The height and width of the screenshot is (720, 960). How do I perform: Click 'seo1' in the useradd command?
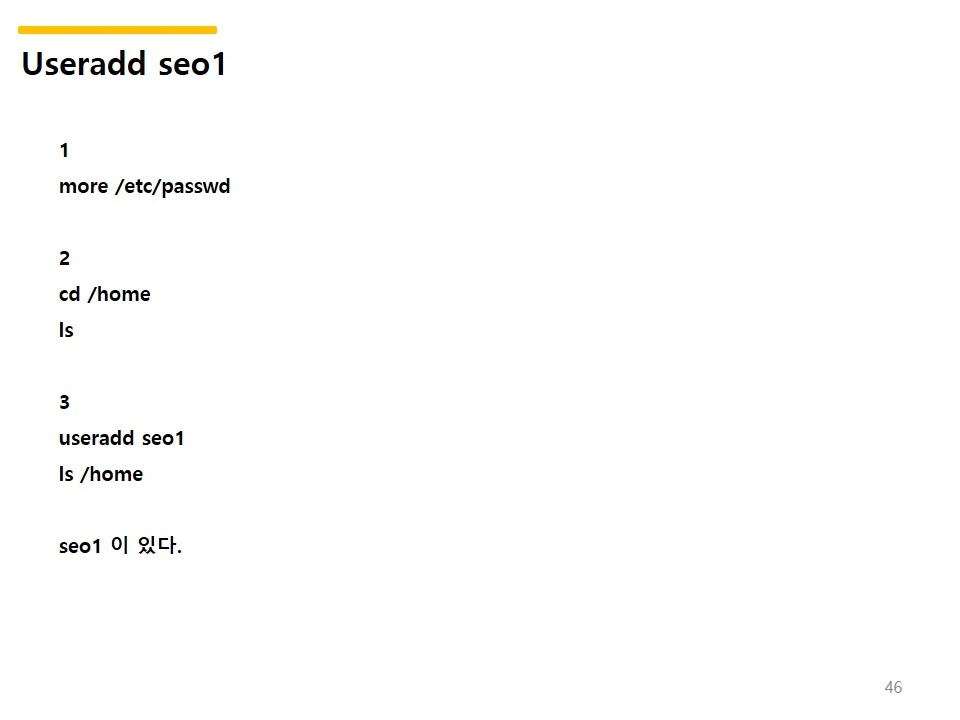click(163, 439)
